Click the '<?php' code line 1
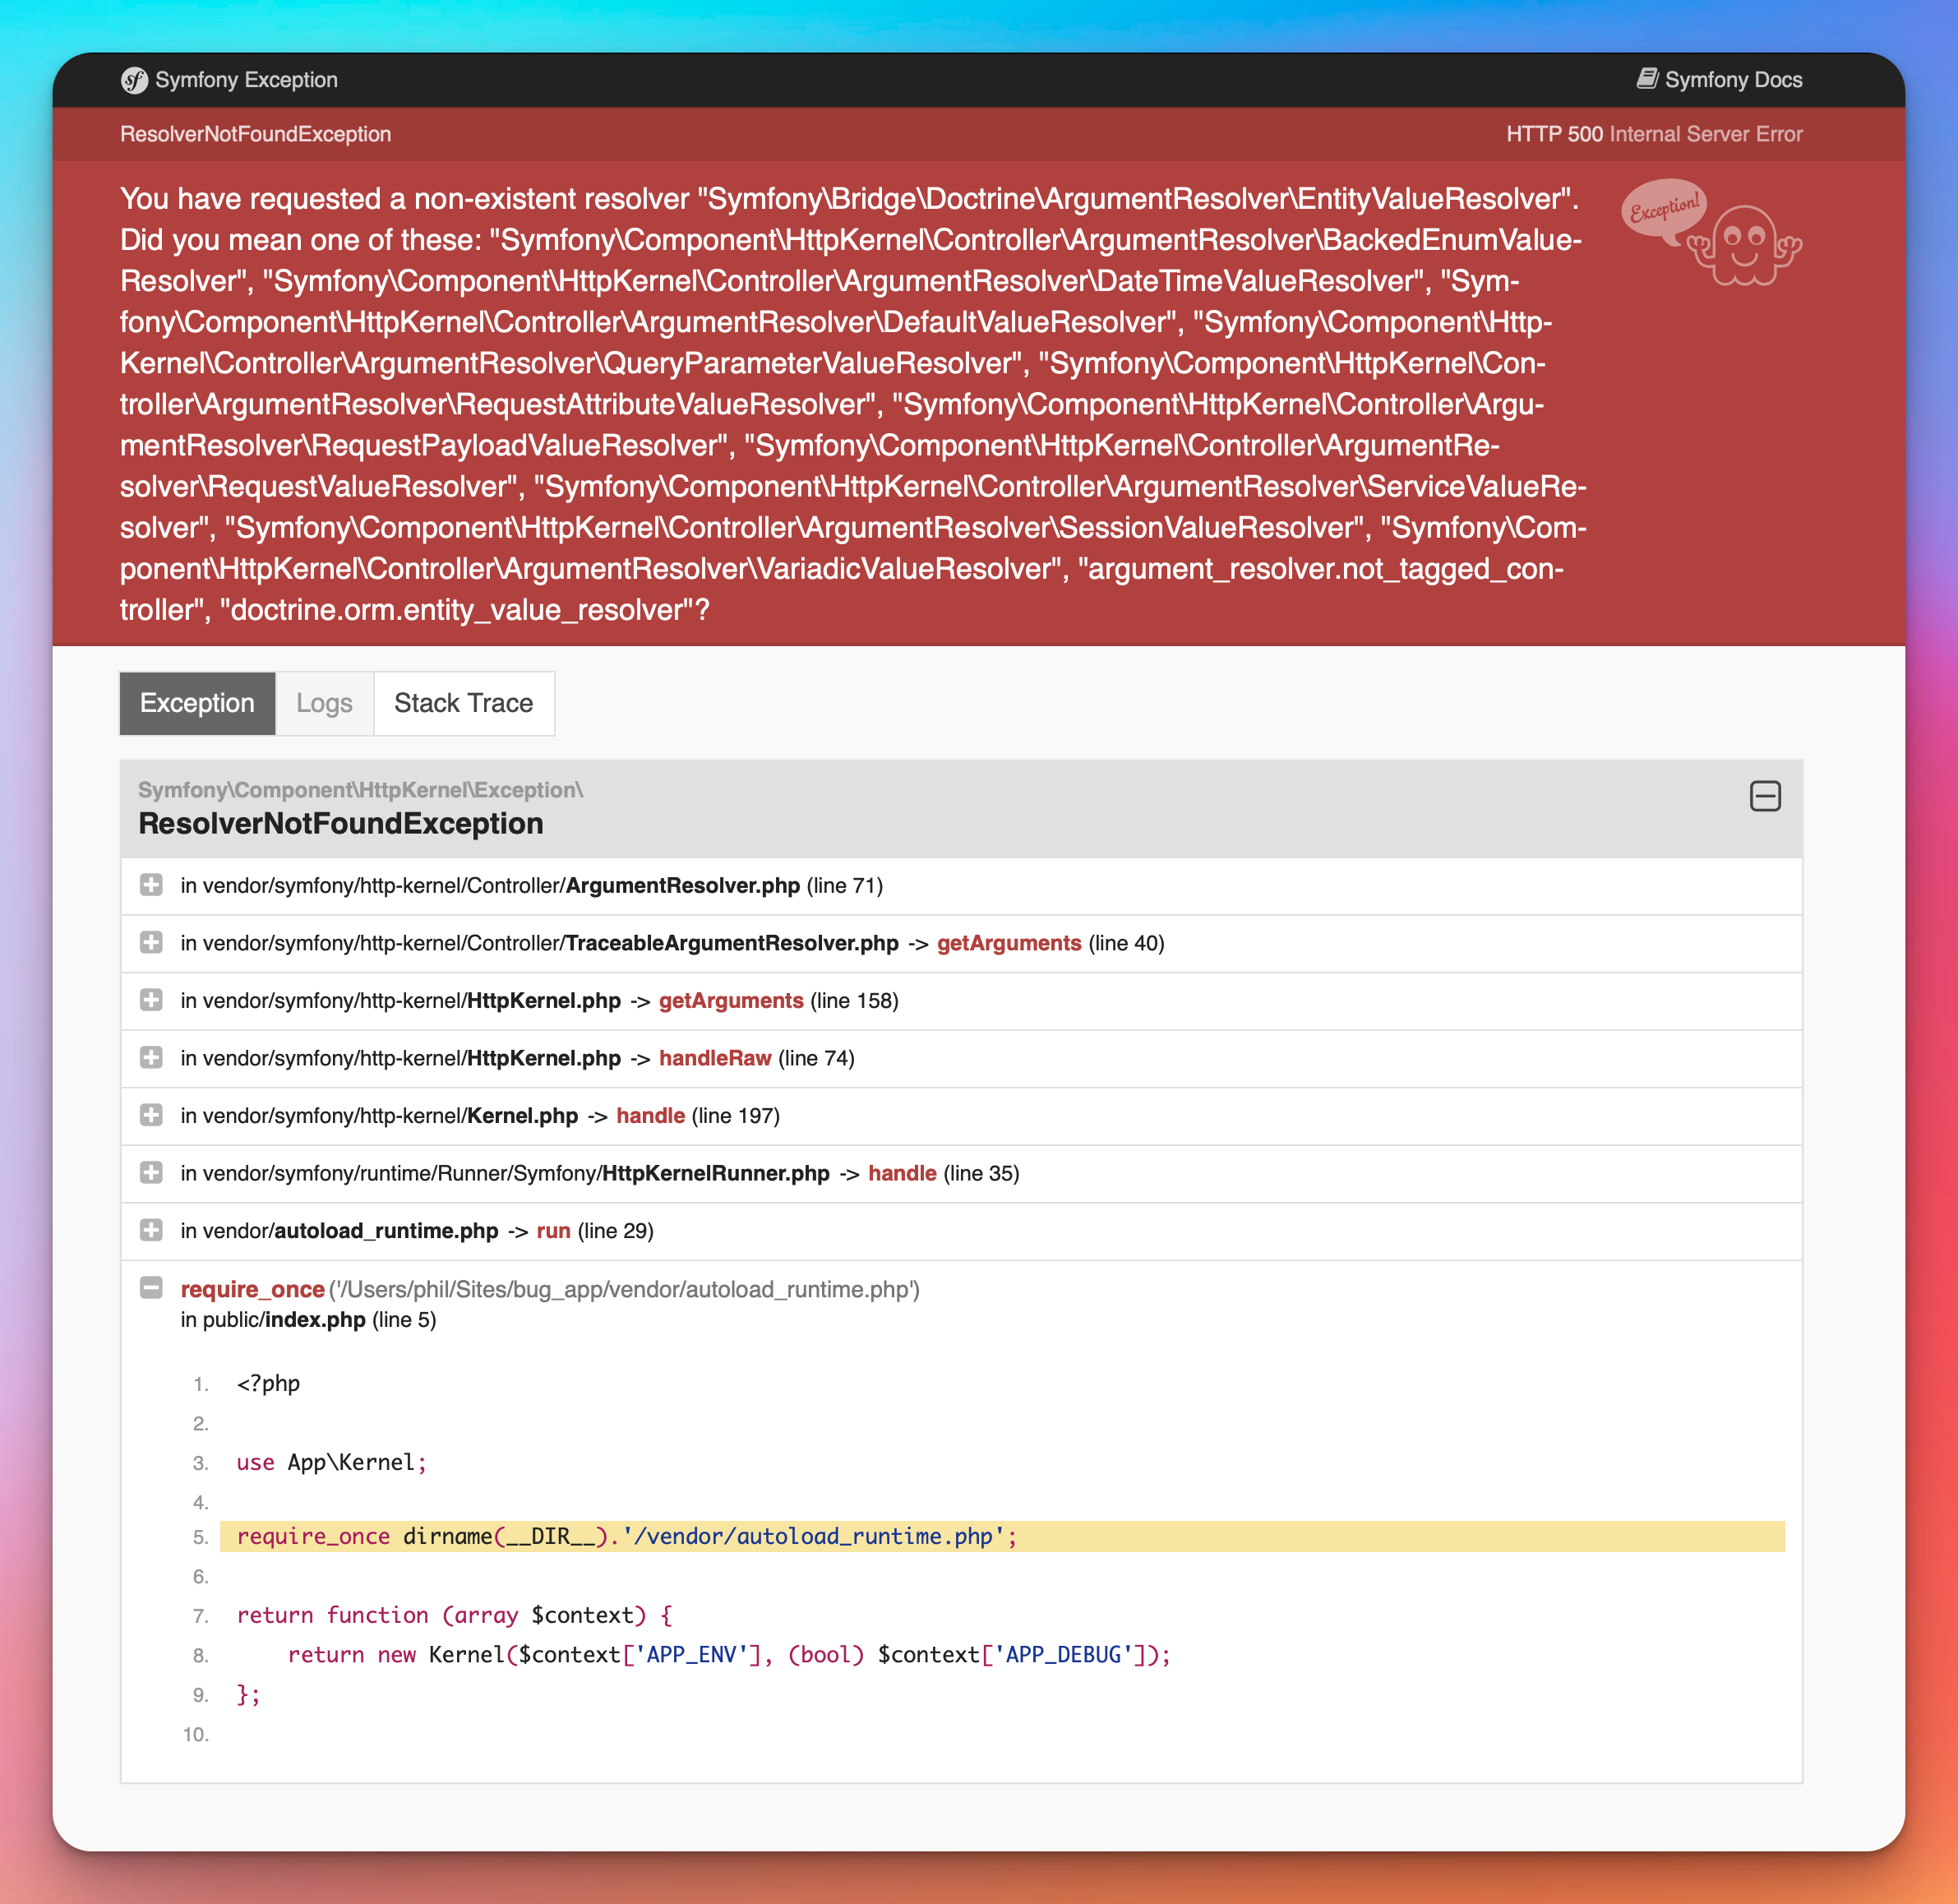 (x=268, y=1384)
